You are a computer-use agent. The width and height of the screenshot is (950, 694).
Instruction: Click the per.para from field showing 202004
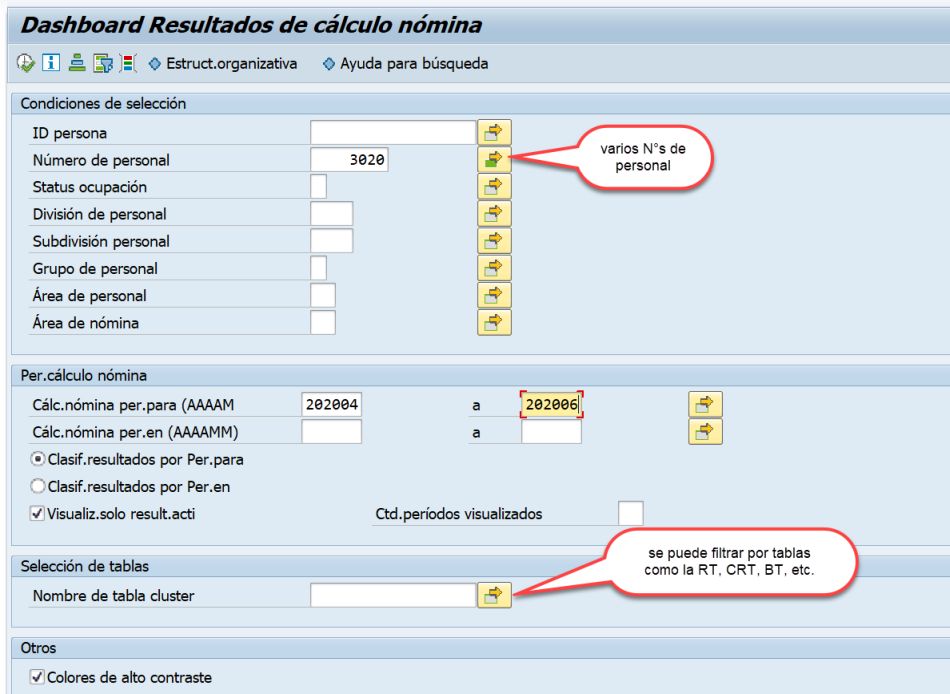click(331, 404)
